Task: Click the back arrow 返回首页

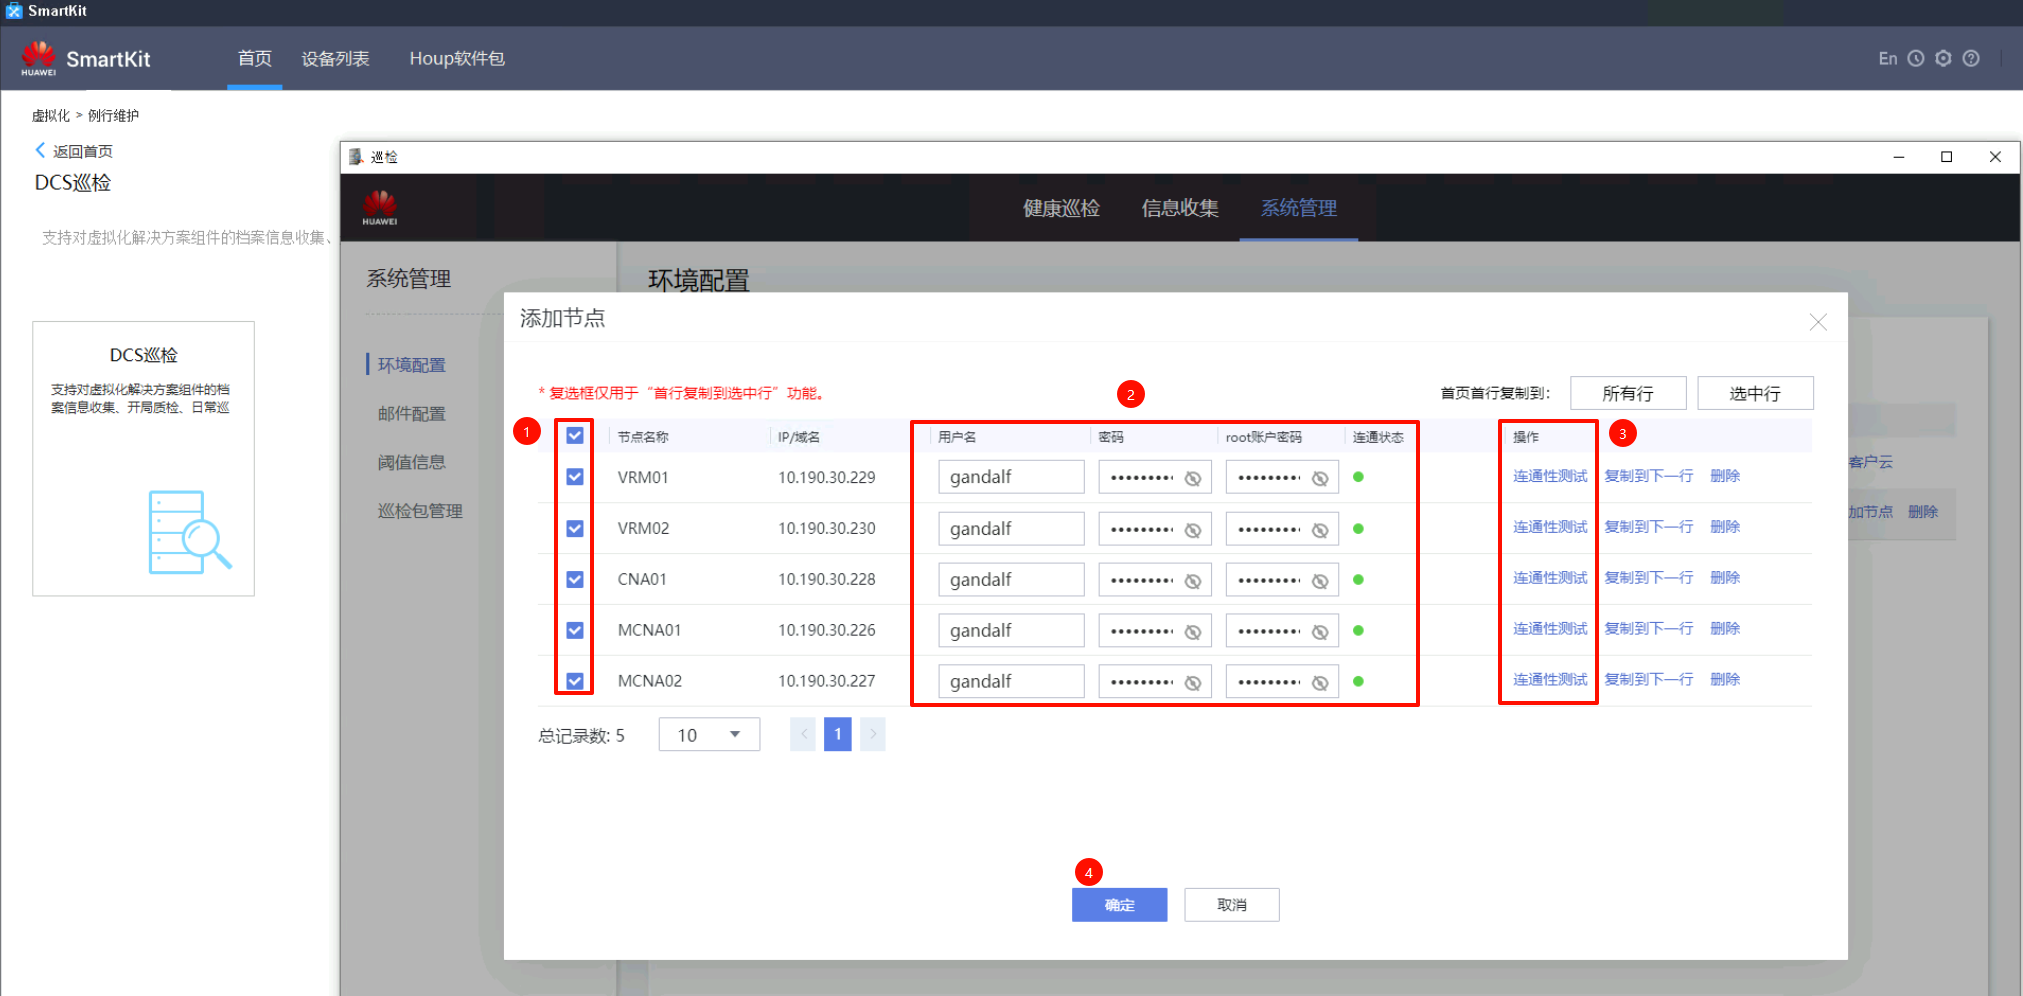Action: coord(41,151)
